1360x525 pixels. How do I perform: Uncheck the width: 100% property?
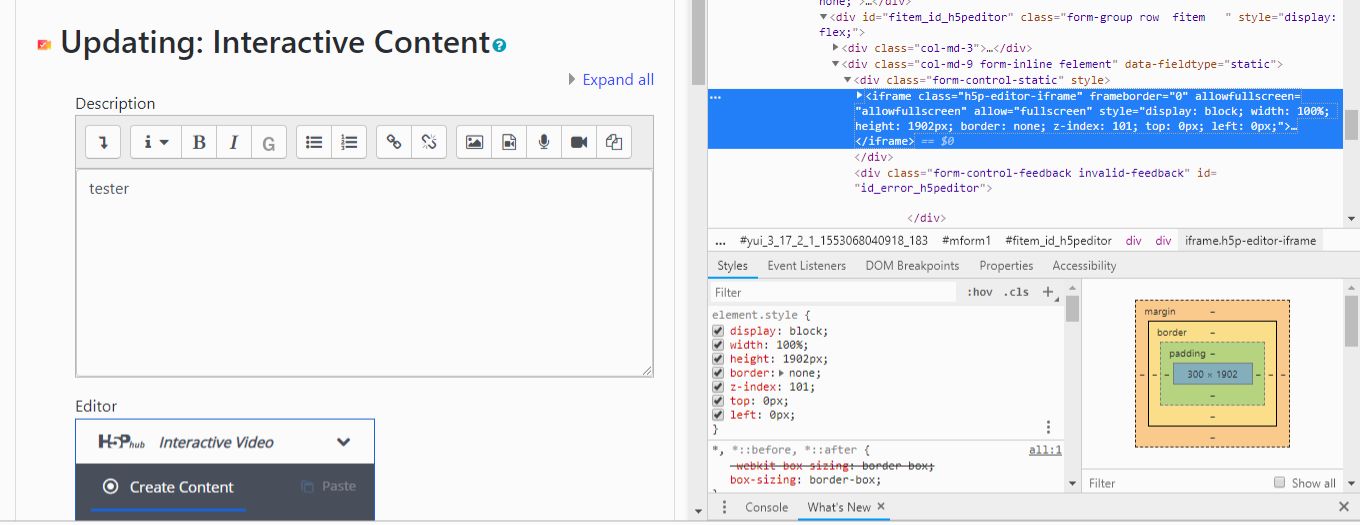coord(718,345)
